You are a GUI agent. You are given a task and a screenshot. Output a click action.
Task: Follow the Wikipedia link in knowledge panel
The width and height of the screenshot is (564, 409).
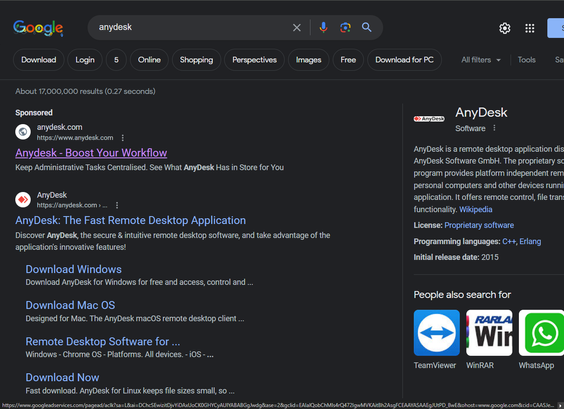tap(476, 209)
